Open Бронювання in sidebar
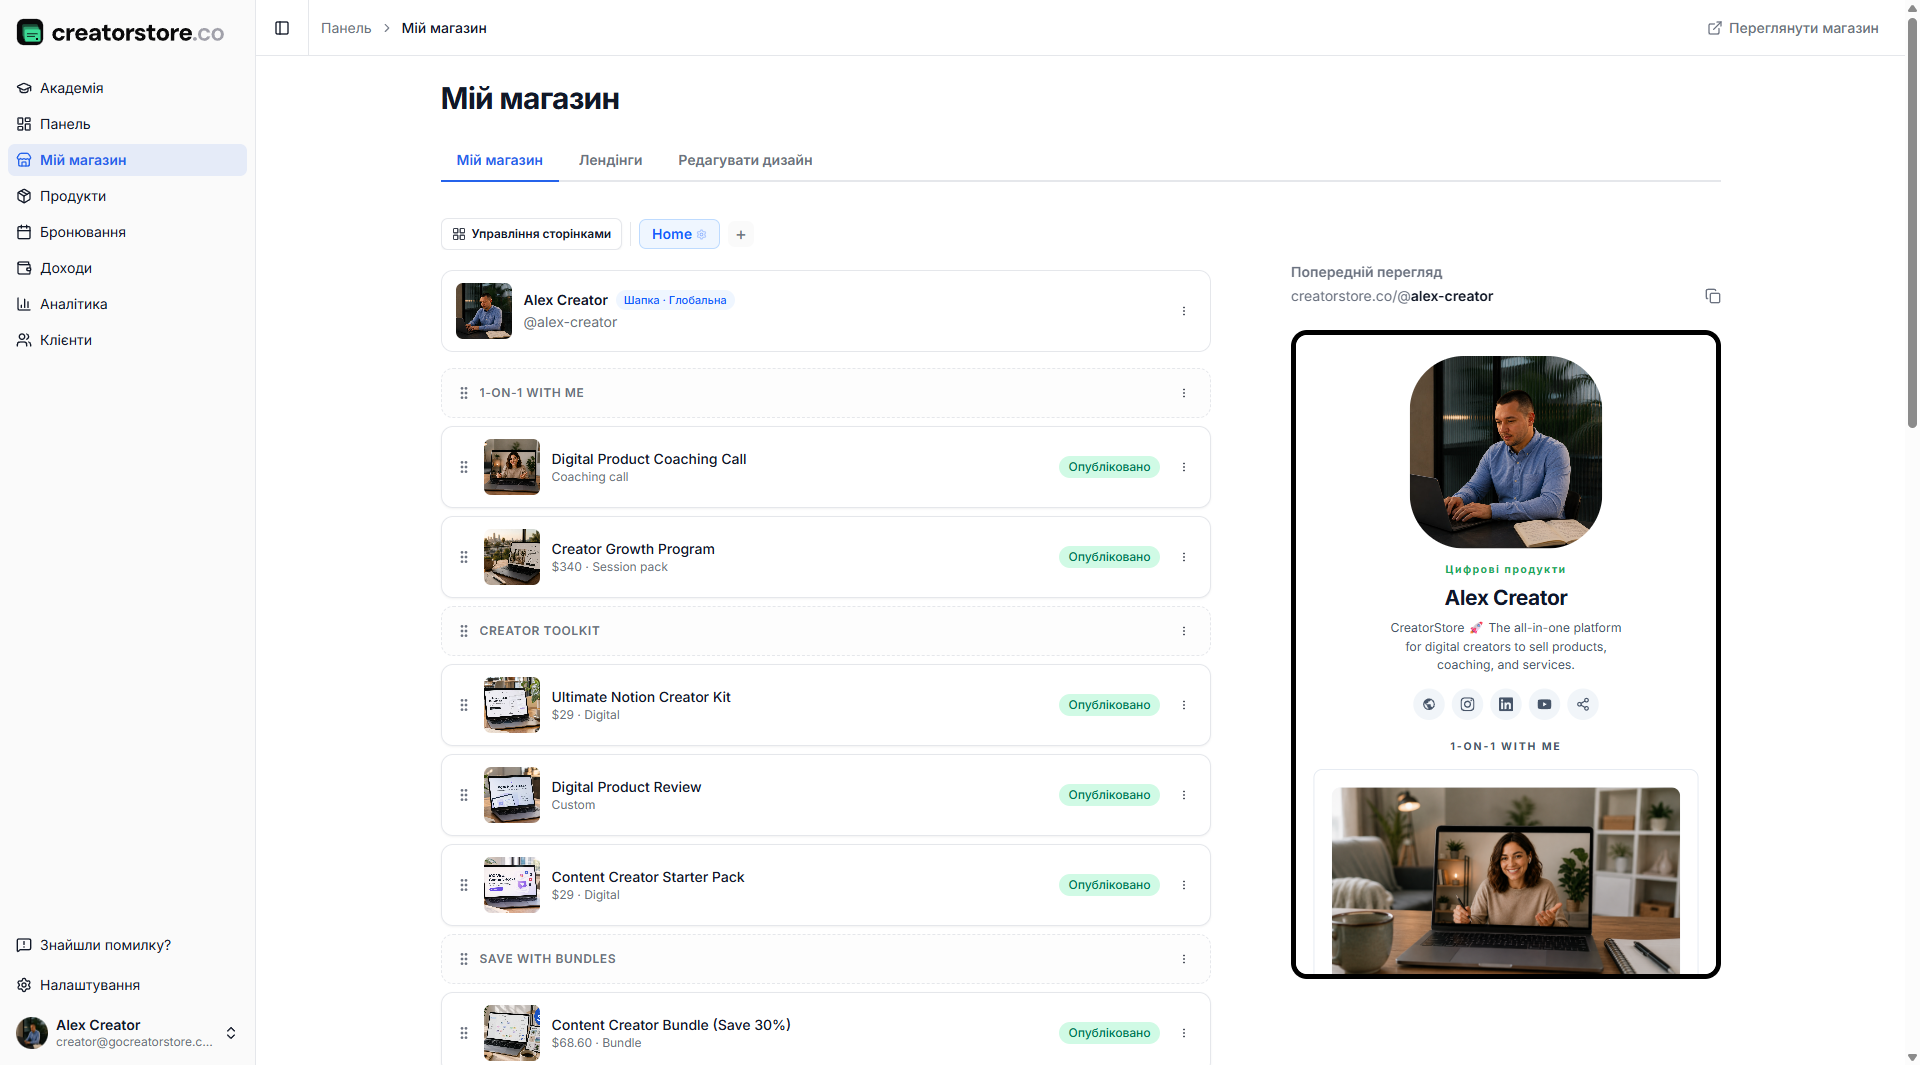The height and width of the screenshot is (1065, 1920). [x=127, y=232]
